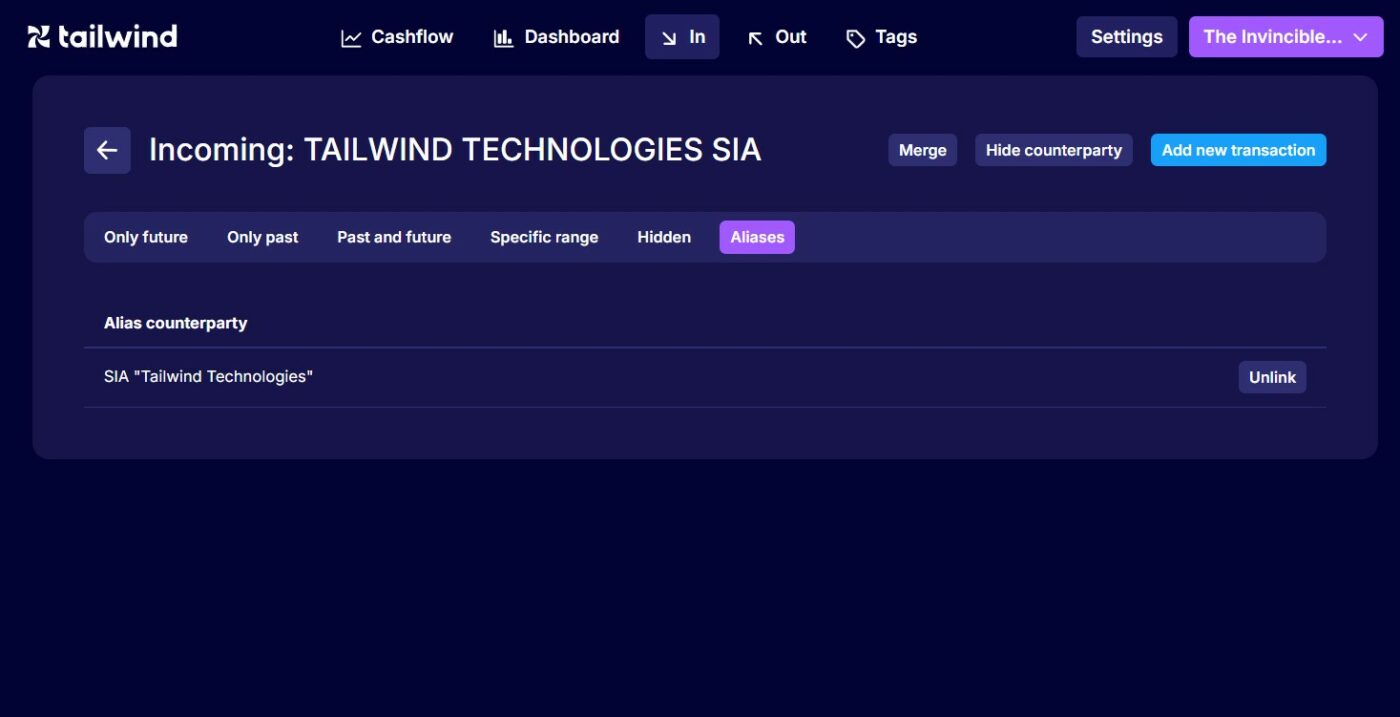Click the Cashflow chart icon
1400x717 pixels.
click(351, 38)
